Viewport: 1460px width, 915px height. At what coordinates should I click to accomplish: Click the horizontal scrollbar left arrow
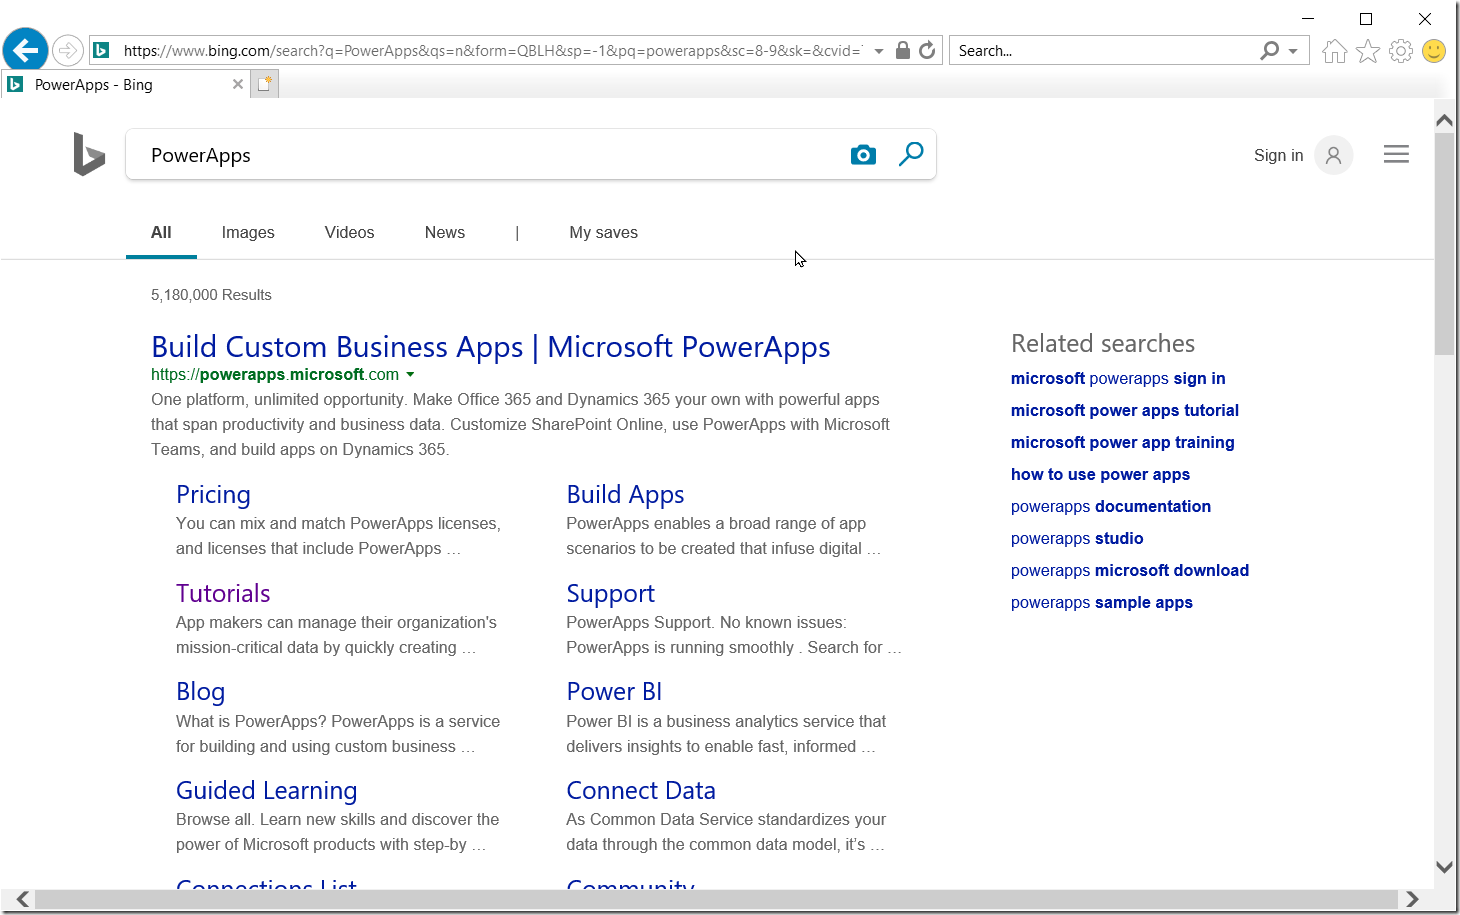click(x=22, y=899)
